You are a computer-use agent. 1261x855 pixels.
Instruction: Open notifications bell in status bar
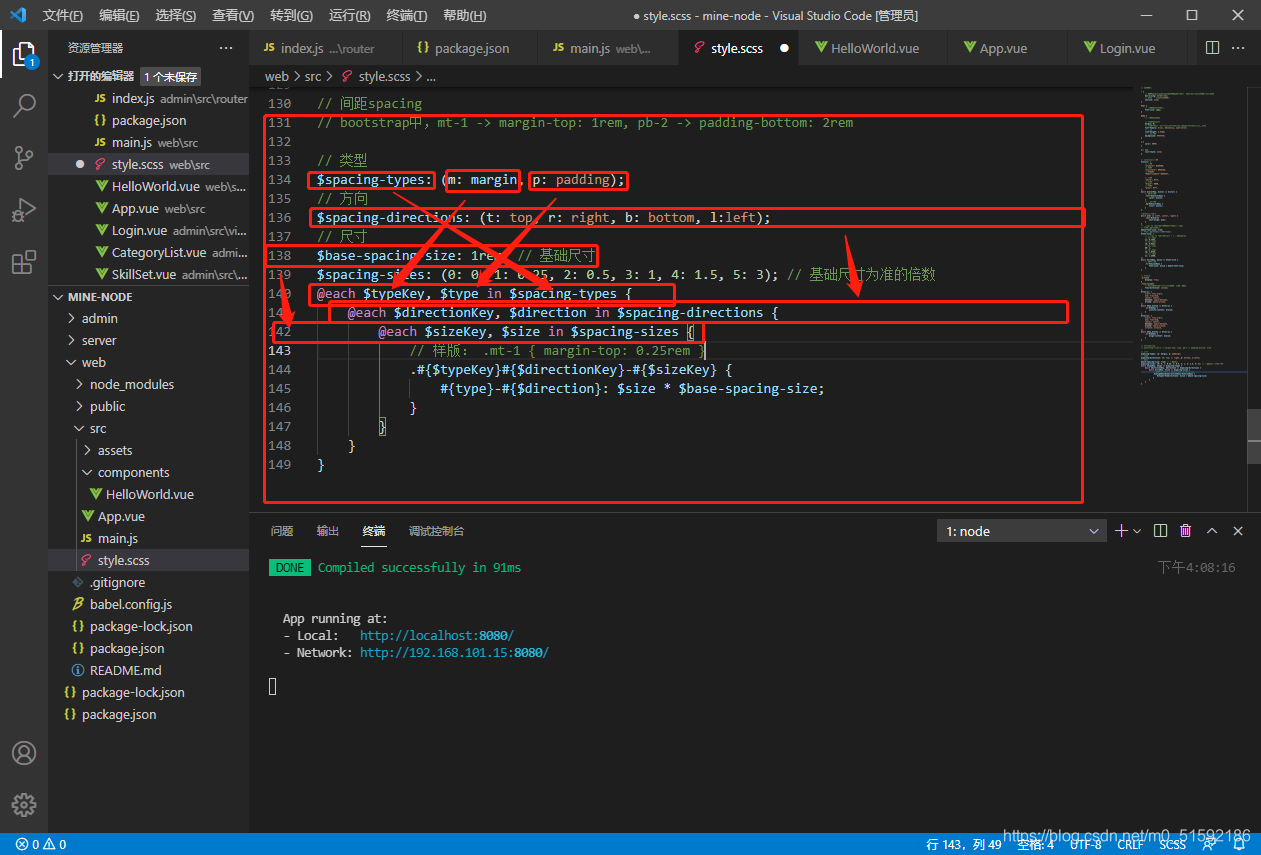[x=1240, y=845]
